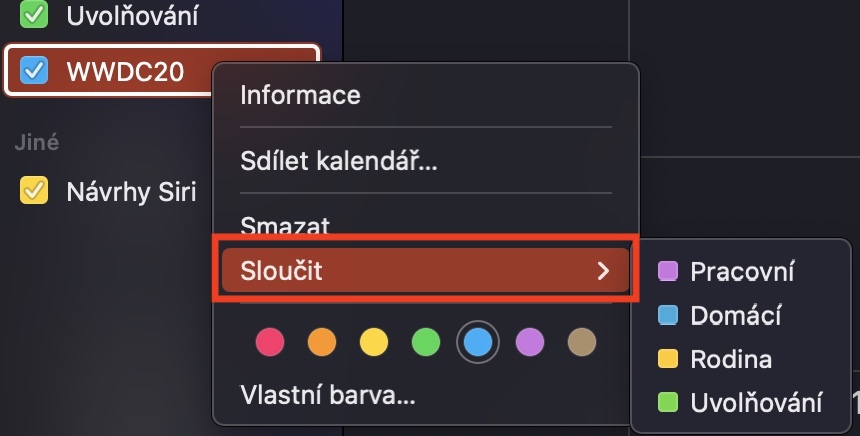Pick the orange color swatch
The width and height of the screenshot is (860, 436).
tap(323, 343)
